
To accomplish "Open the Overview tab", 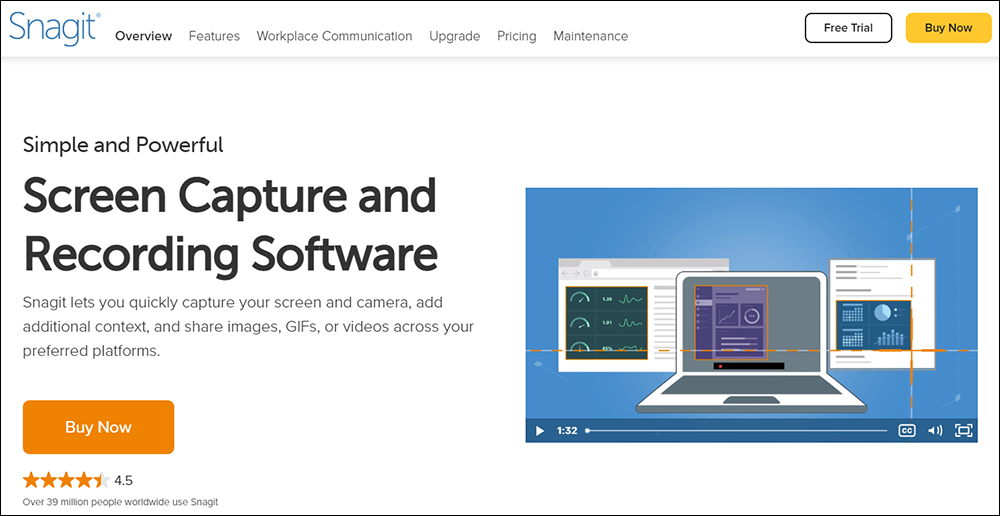I will (143, 36).
